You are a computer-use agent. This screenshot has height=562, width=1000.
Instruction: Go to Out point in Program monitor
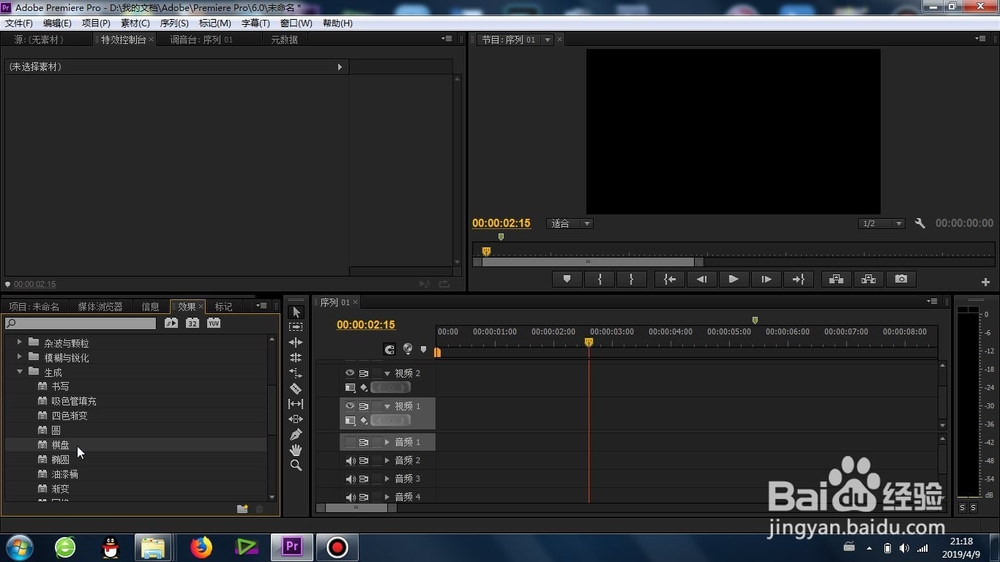coord(798,279)
